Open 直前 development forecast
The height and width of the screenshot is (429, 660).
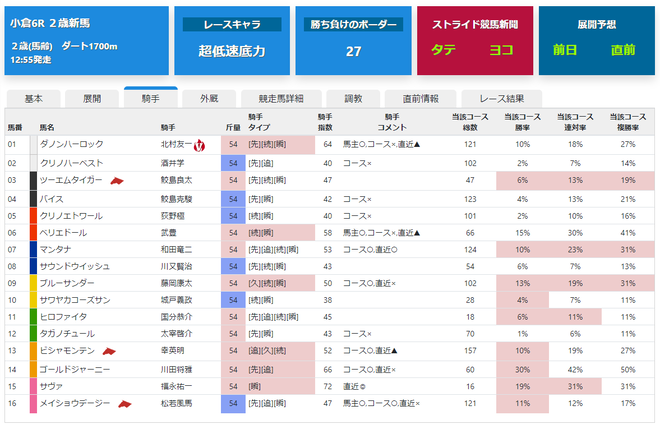[x=623, y=50]
